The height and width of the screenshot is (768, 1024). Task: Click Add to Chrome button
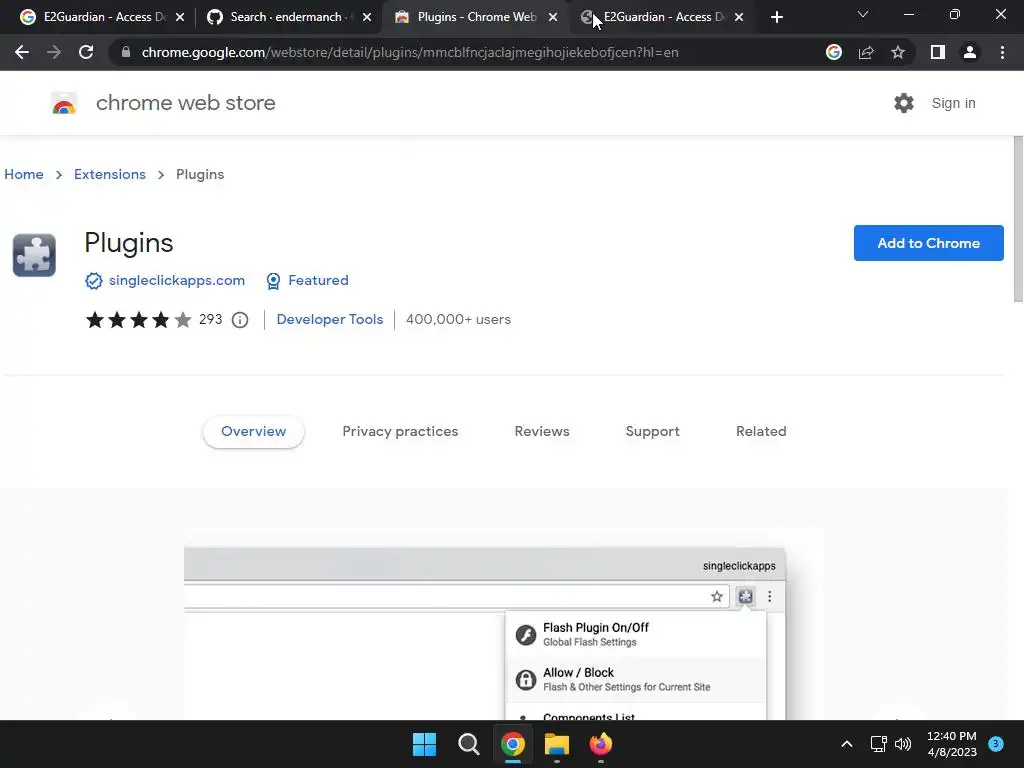tap(928, 243)
